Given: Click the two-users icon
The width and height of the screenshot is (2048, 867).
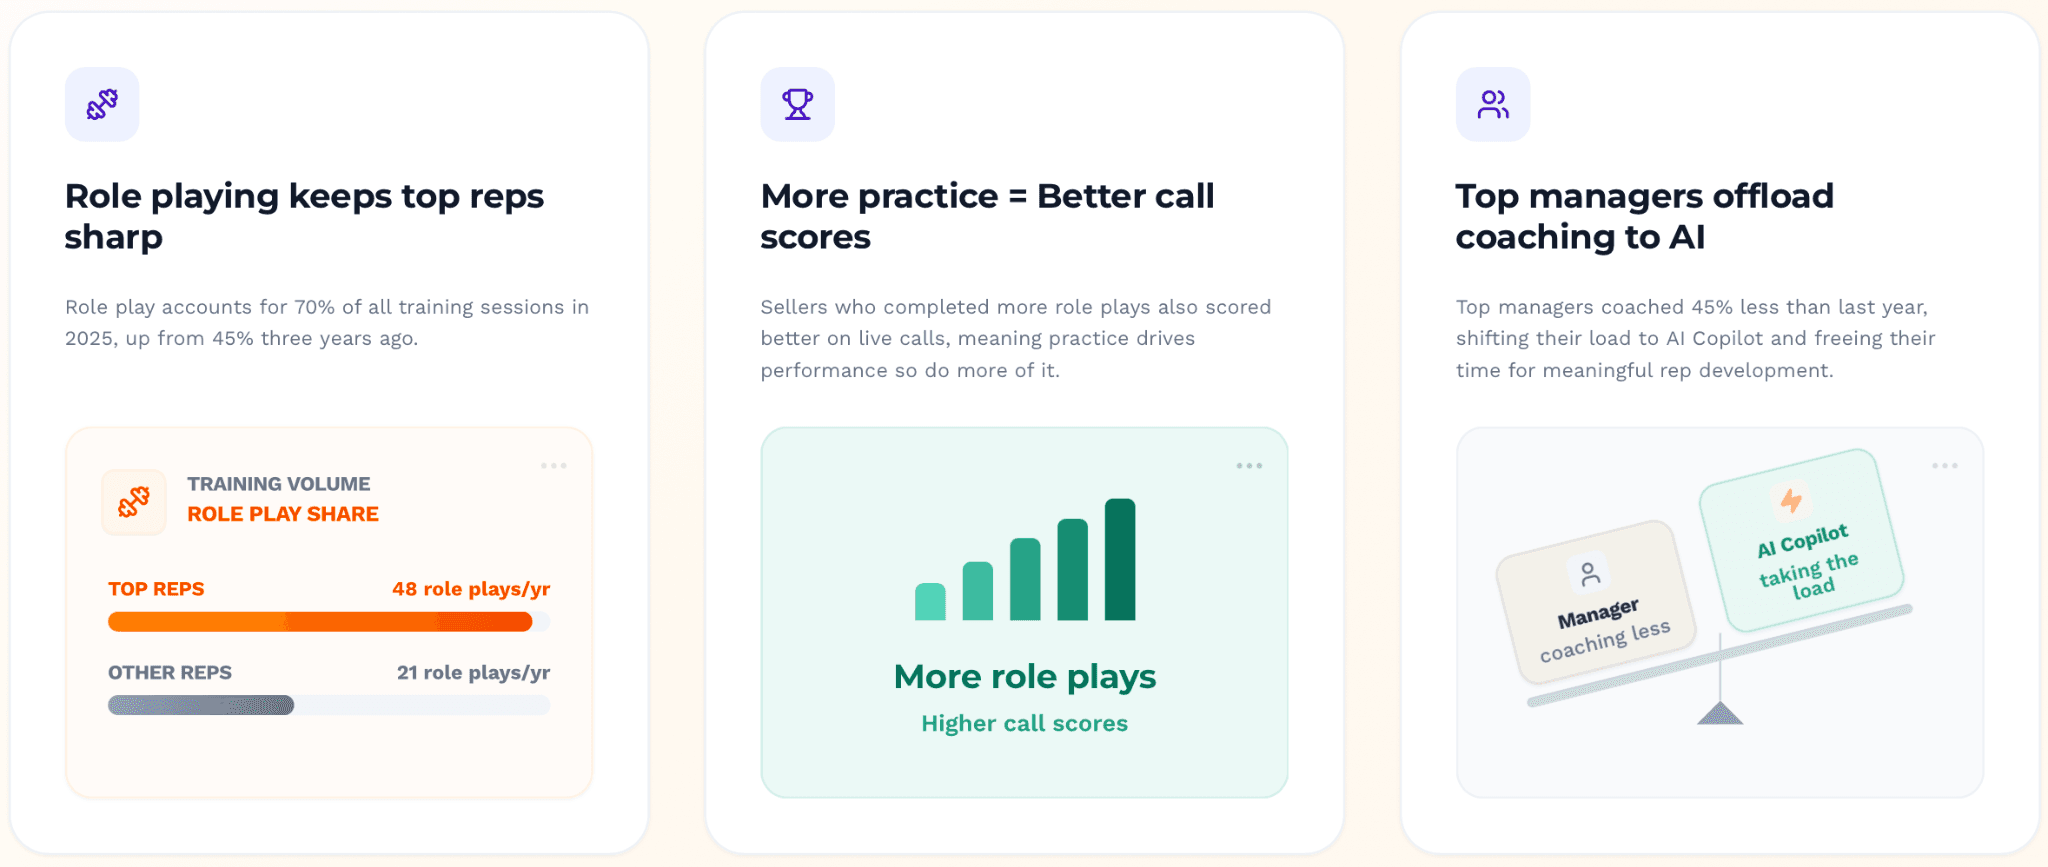Looking at the screenshot, I should (x=1493, y=104).
